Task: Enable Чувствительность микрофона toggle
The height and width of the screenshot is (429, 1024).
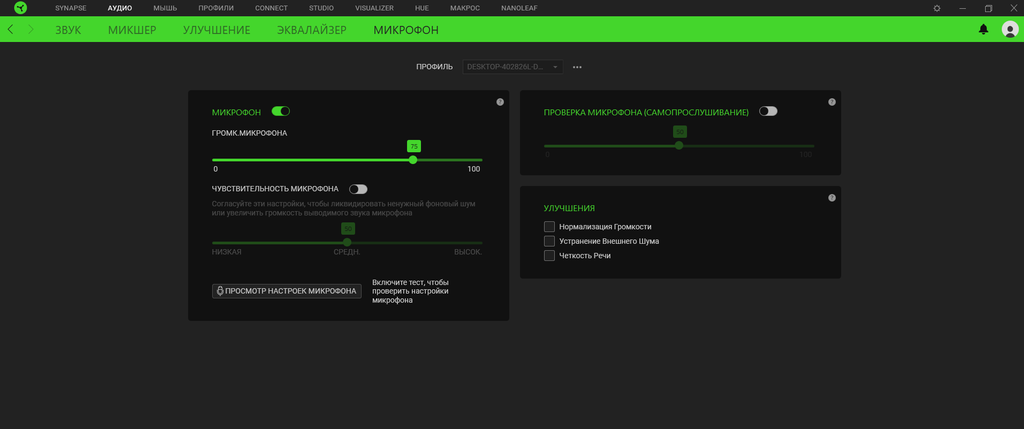Action: pyautogui.click(x=358, y=189)
